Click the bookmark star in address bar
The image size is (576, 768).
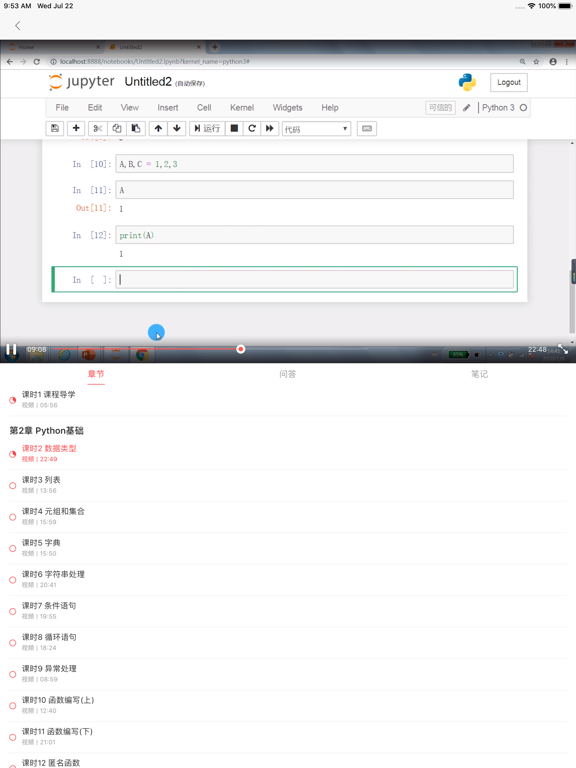tap(536, 62)
